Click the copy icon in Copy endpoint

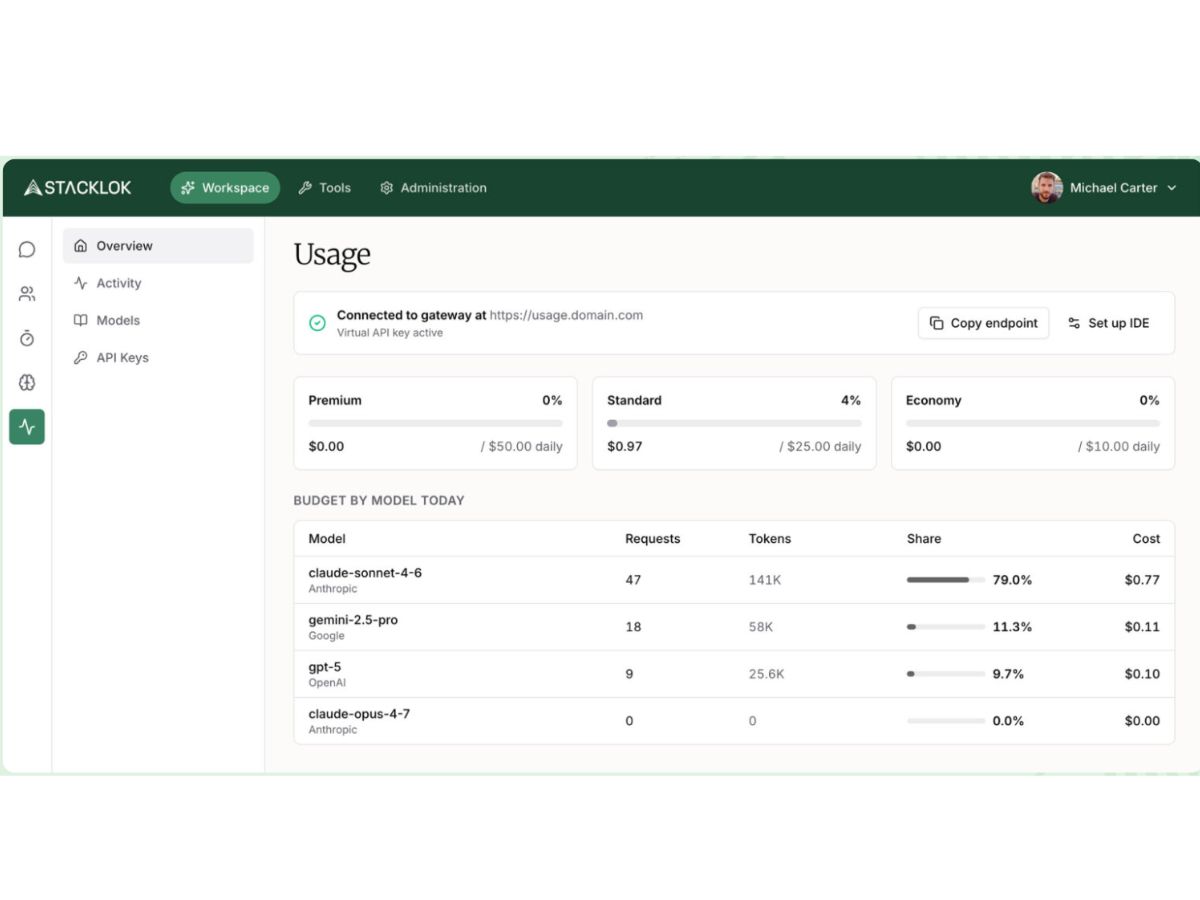click(x=936, y=323)
